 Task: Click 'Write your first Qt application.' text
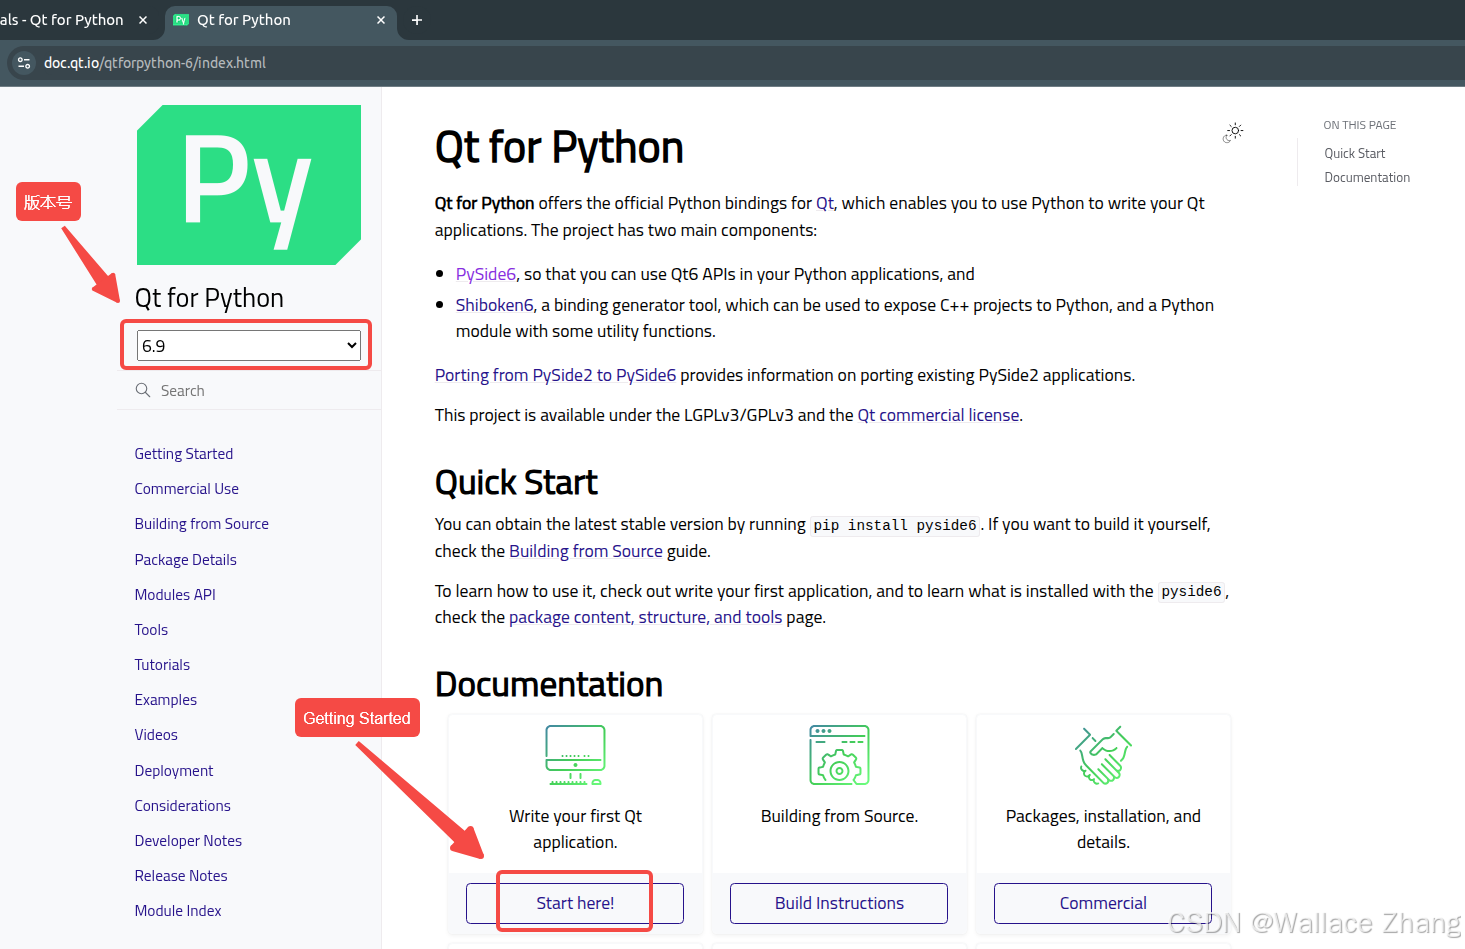coord(575,829)
